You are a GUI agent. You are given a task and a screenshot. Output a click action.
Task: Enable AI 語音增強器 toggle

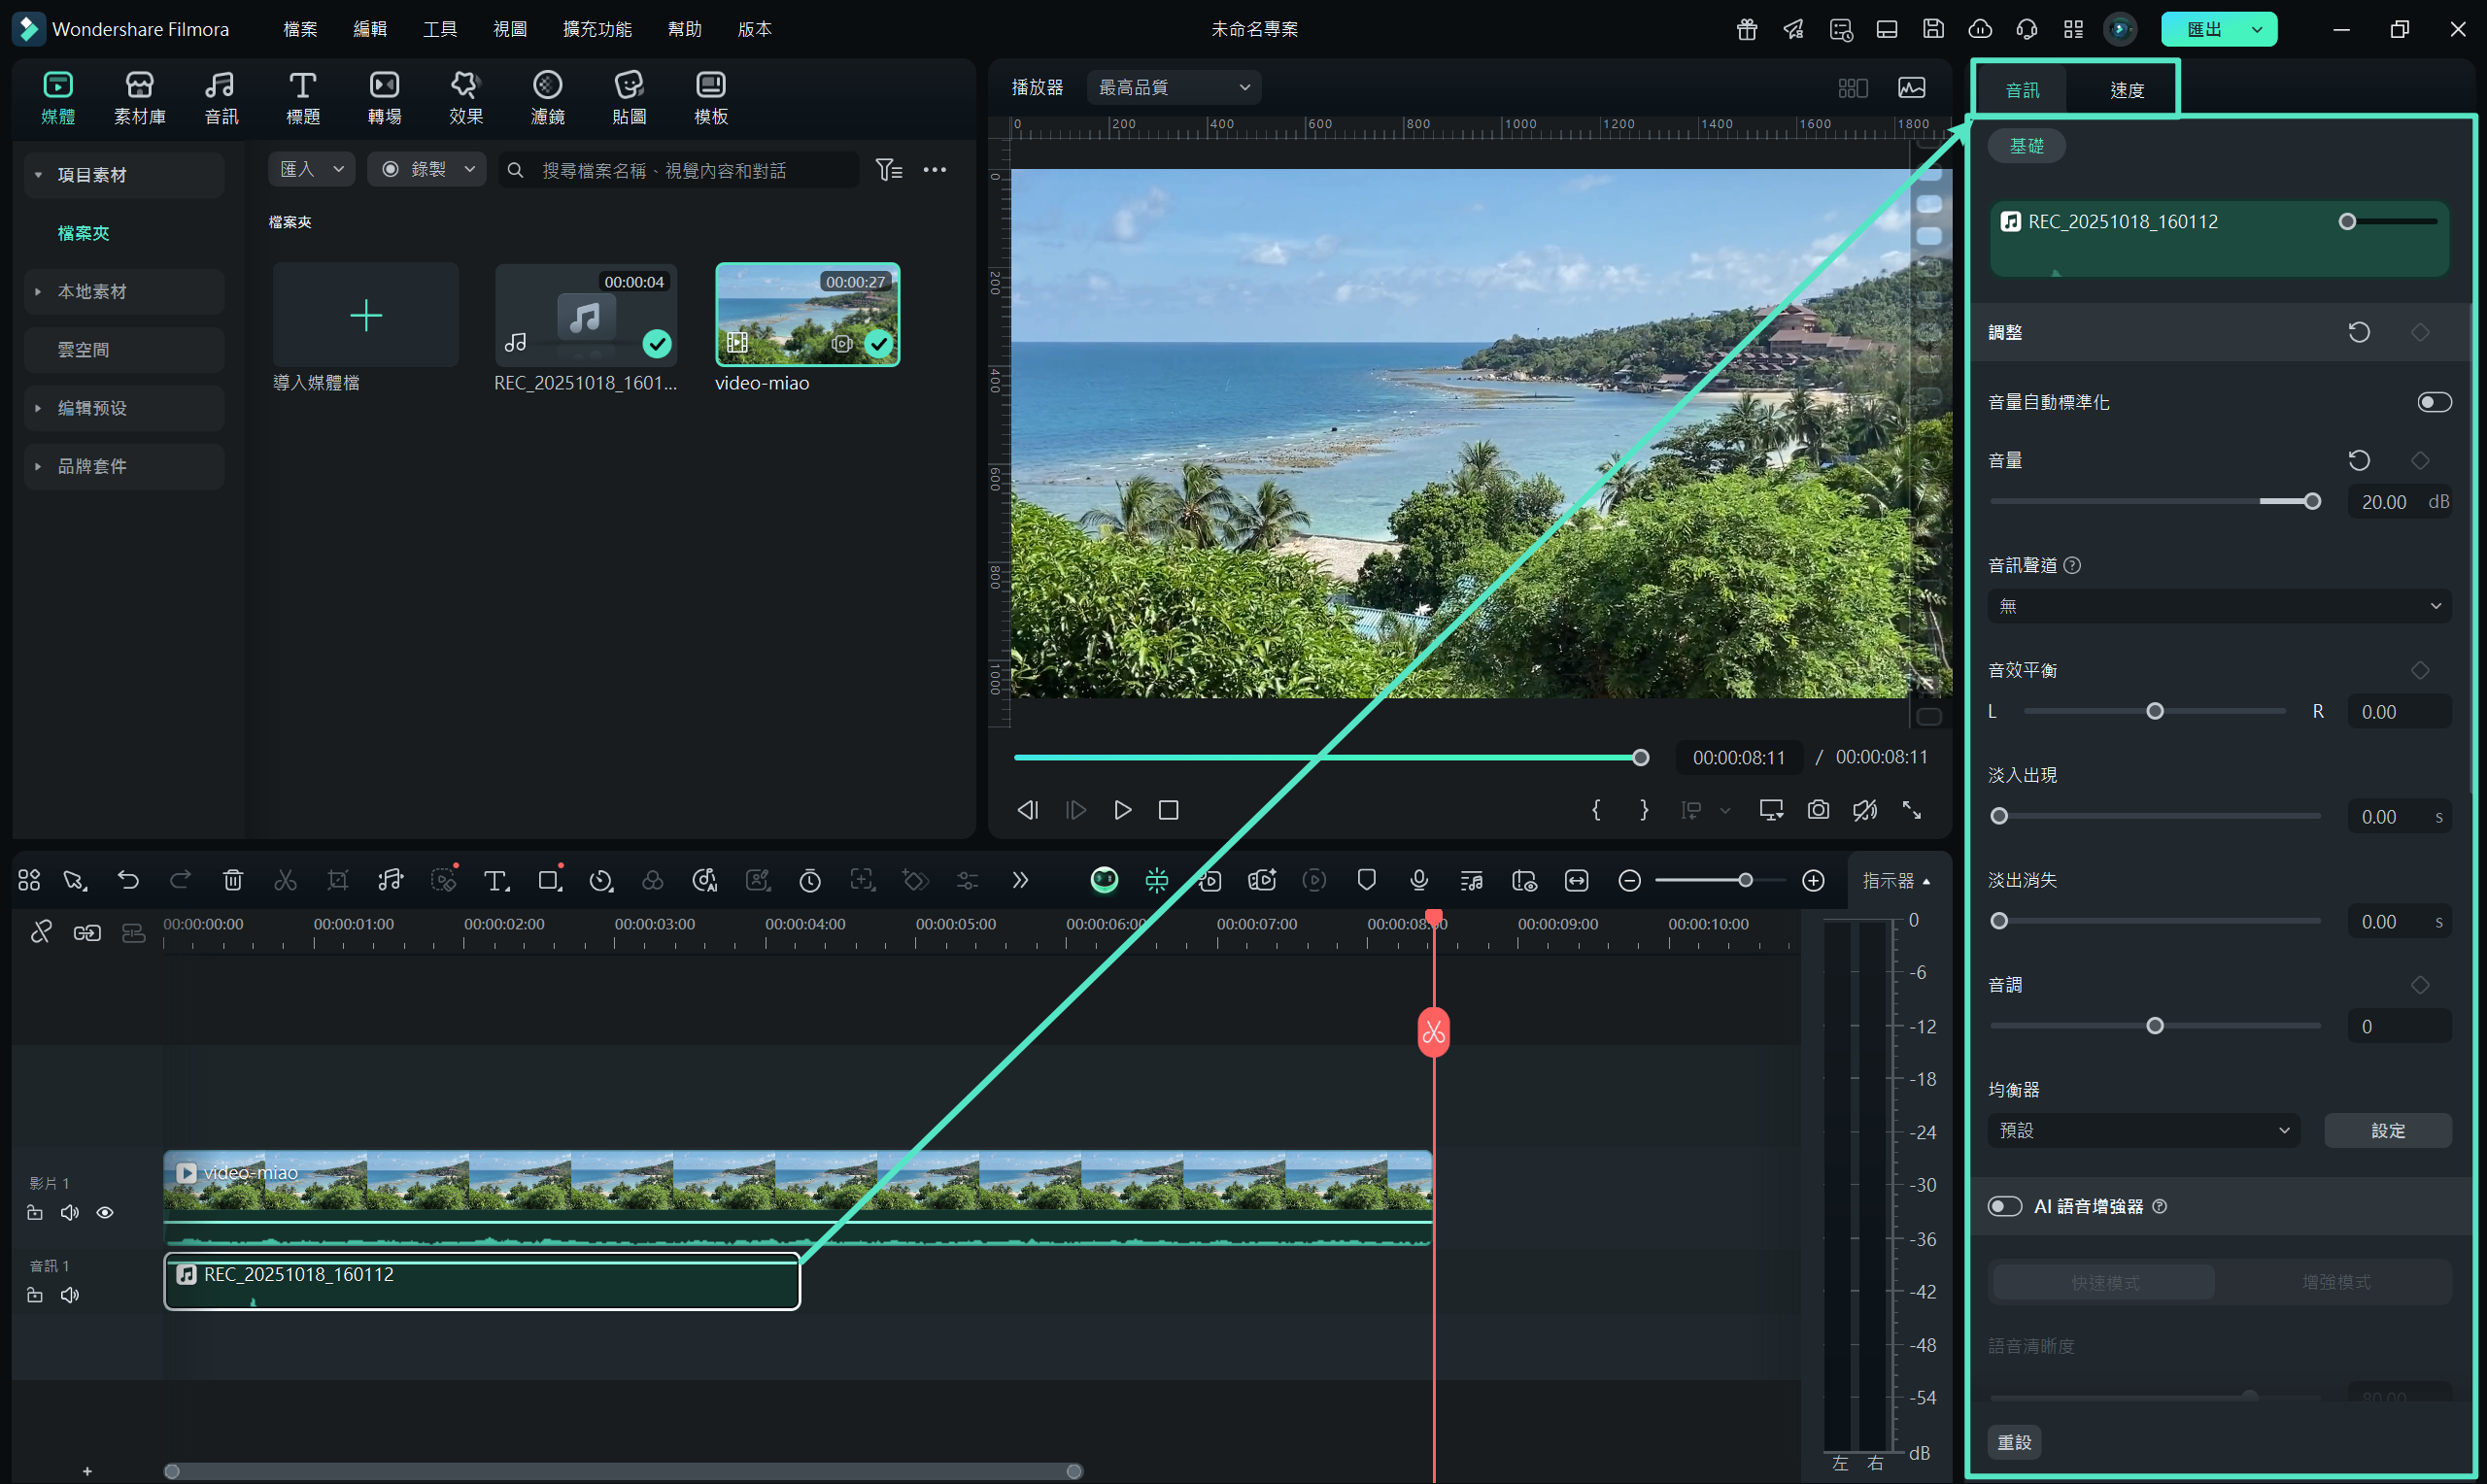pyautogui.click(x=2004, y=1206)
